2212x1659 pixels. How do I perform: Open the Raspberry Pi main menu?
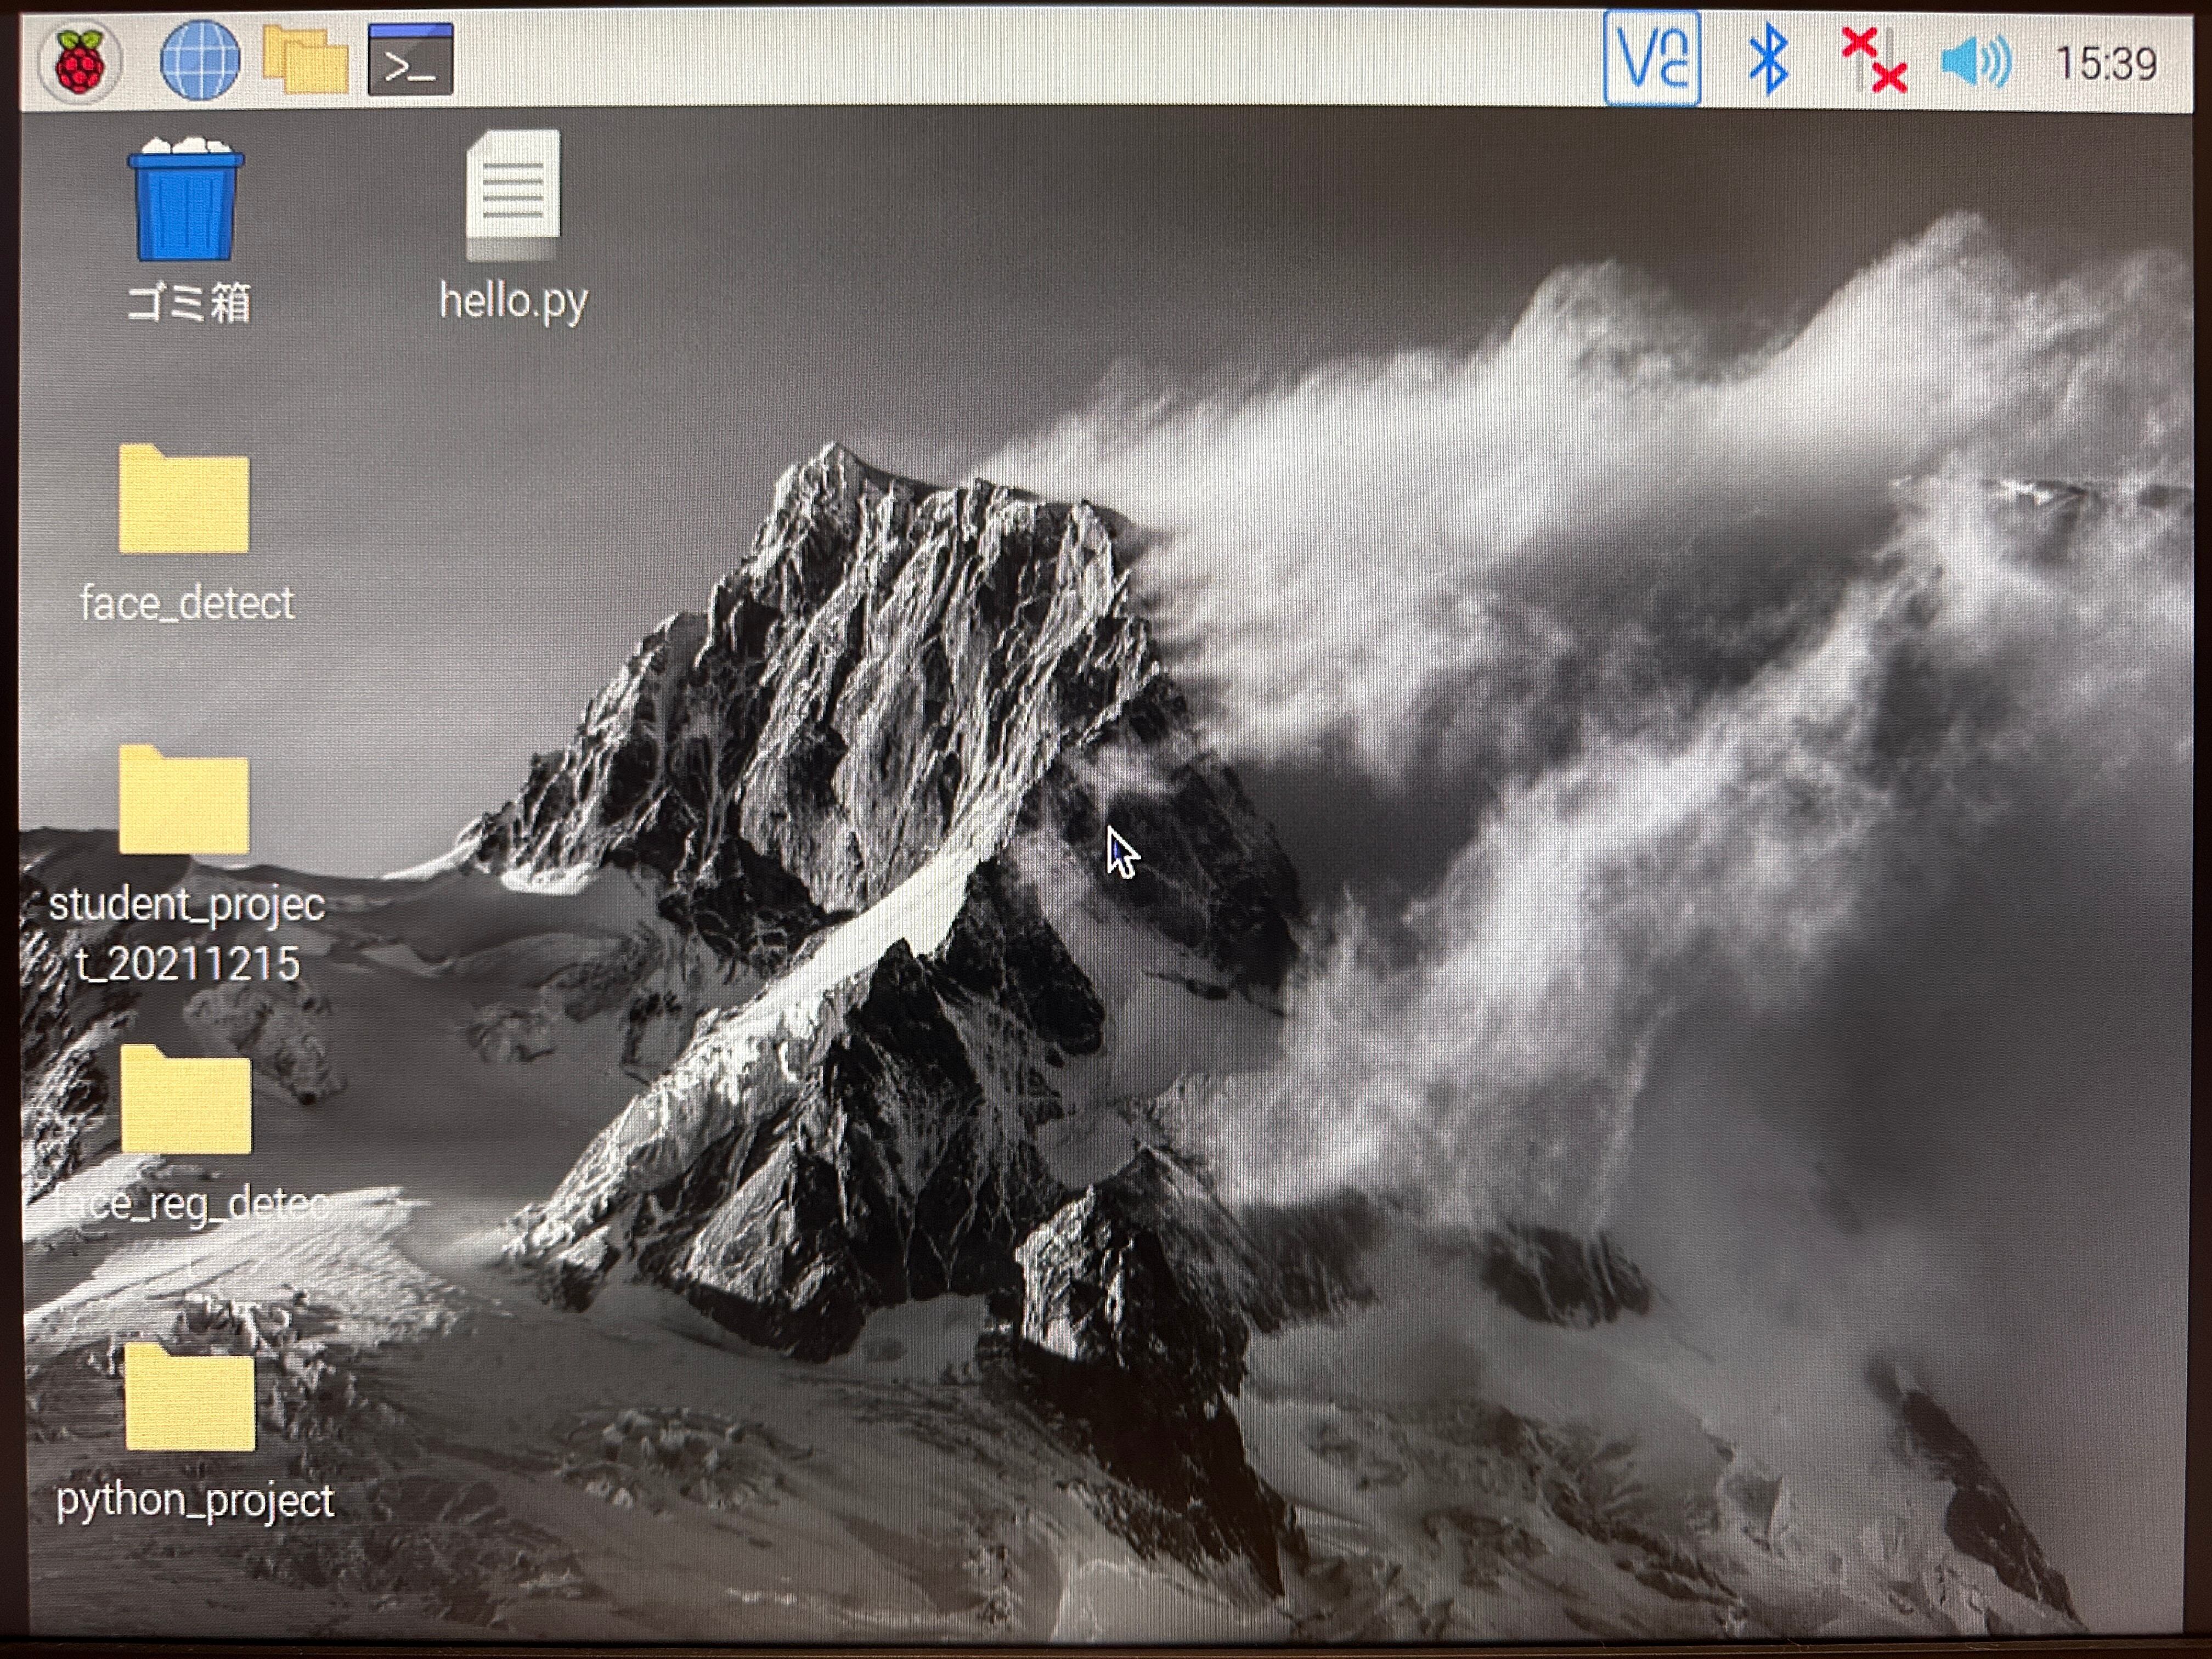click(x=80, y=62)
